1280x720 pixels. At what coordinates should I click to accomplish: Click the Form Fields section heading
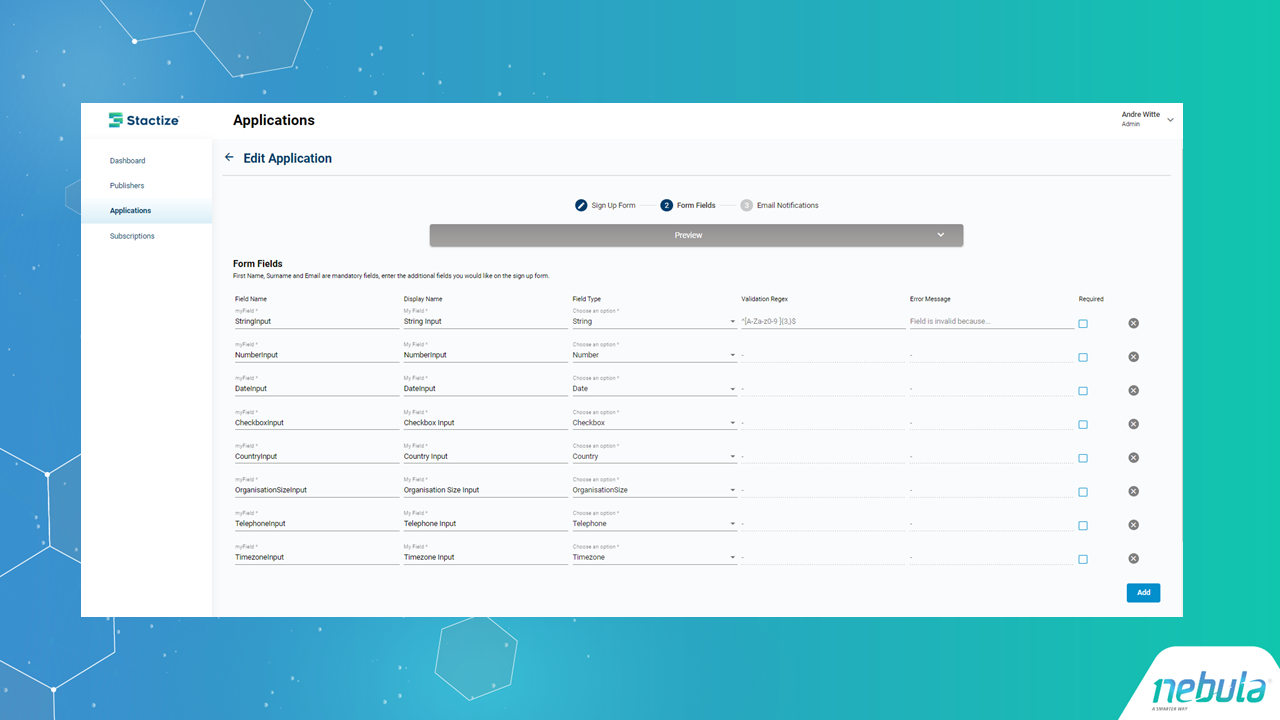258,264
